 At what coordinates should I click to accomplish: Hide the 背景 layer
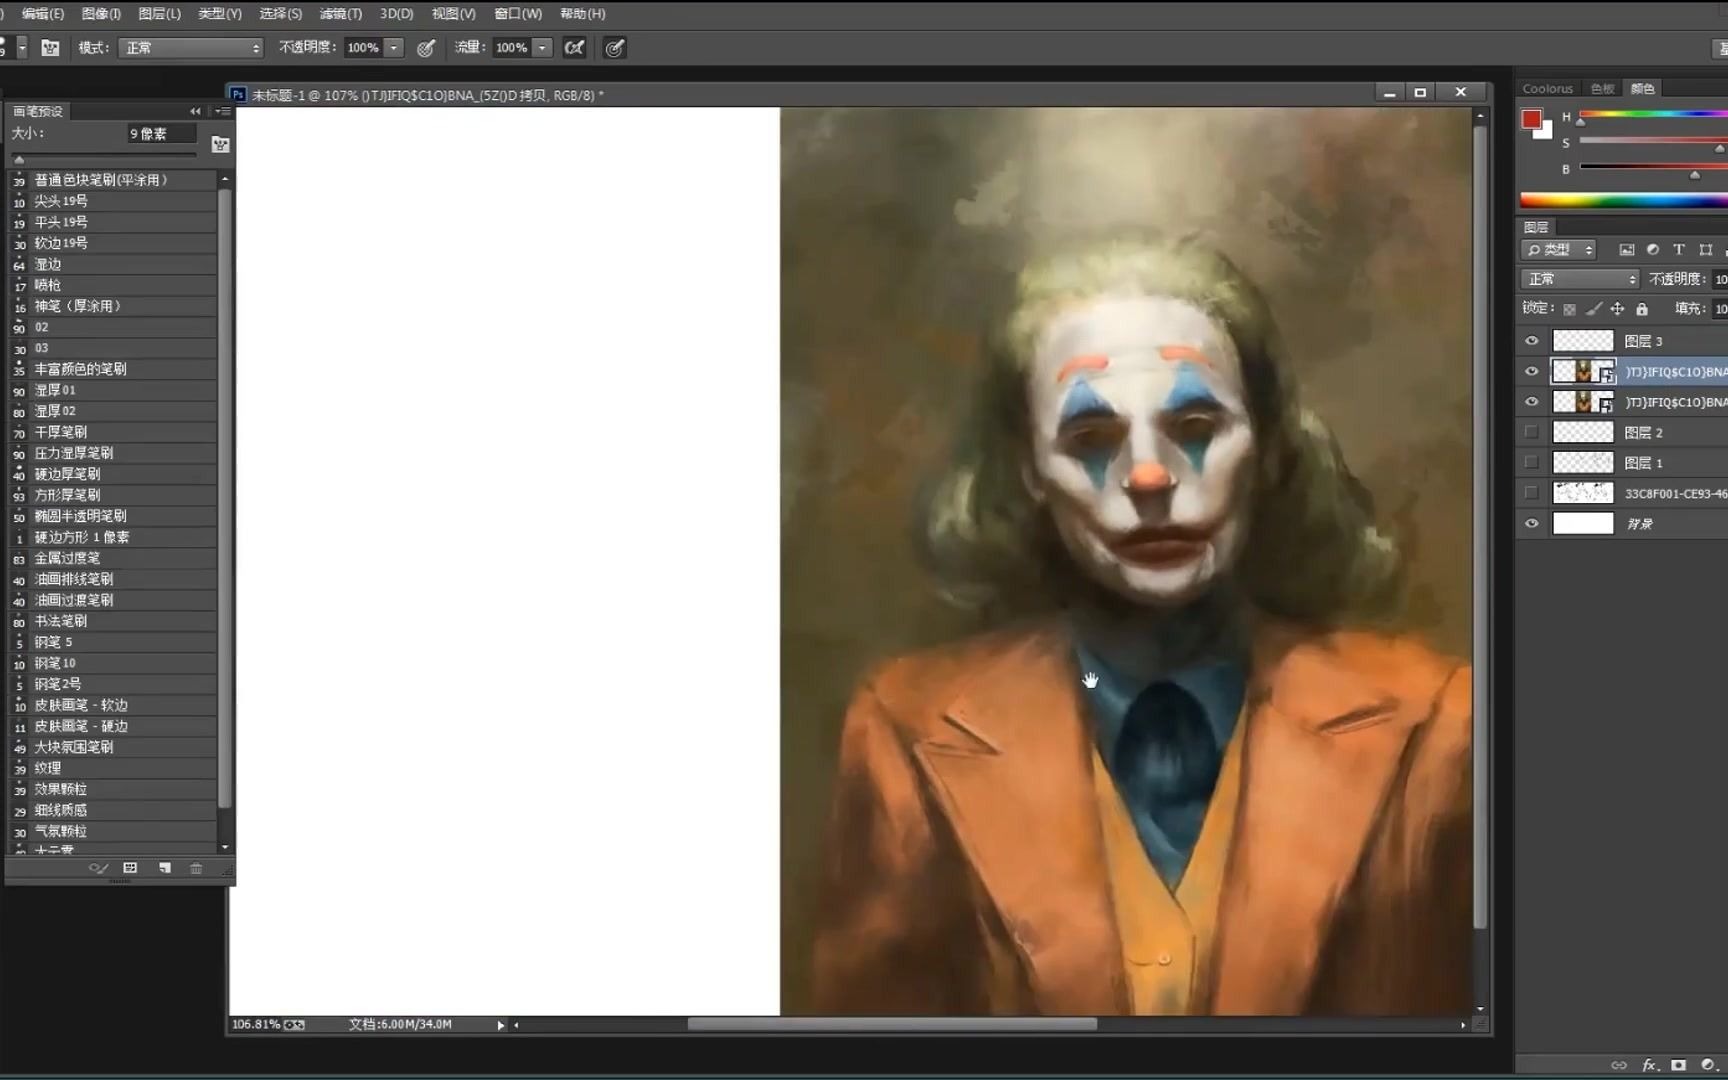pyautogui.click(x=1531, y=523)
